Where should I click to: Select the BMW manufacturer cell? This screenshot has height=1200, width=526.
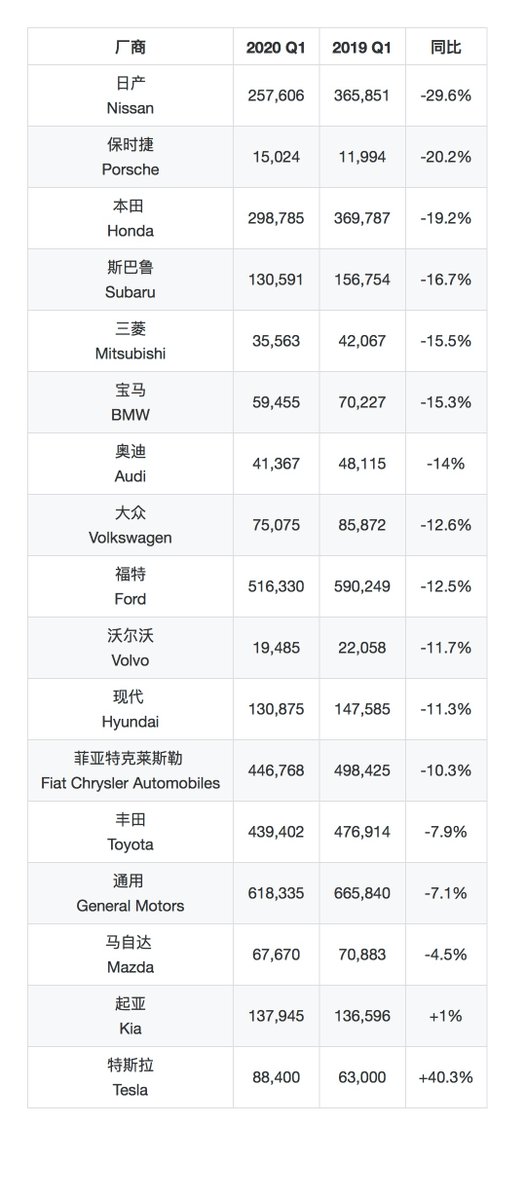(130, 402)
